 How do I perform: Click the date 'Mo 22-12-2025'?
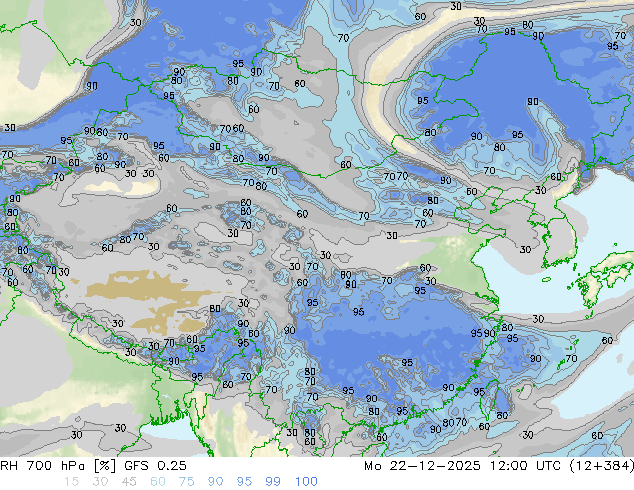click(x=422, y=466)
